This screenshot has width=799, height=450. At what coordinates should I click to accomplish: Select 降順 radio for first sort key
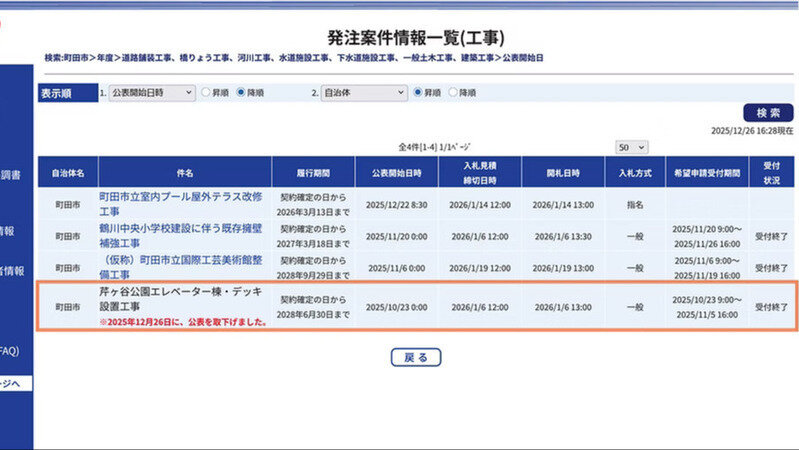[x=241, y=92]
